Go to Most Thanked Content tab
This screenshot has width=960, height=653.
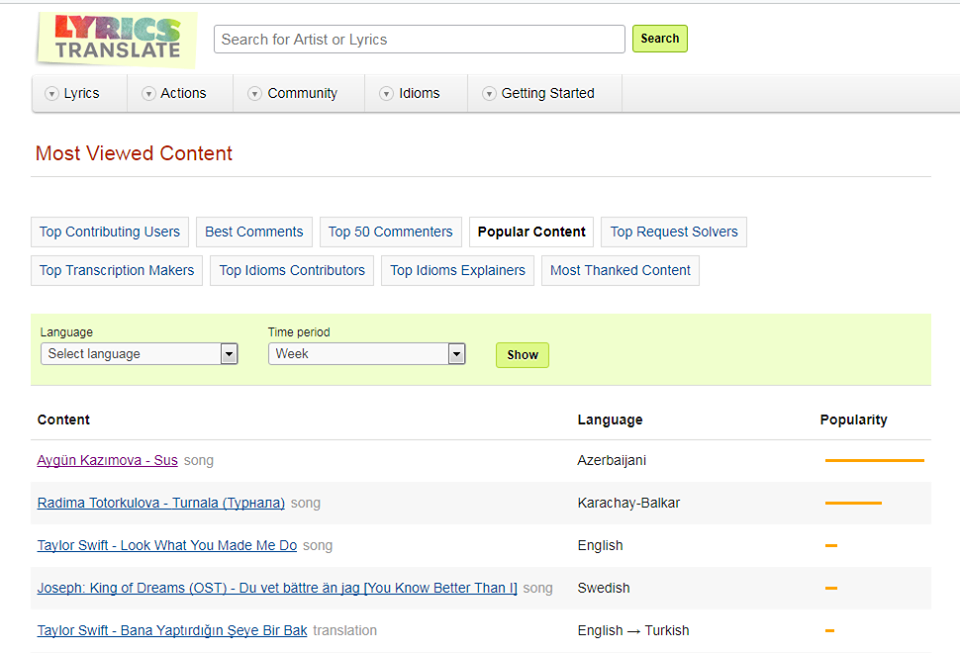tap(620, 271)
